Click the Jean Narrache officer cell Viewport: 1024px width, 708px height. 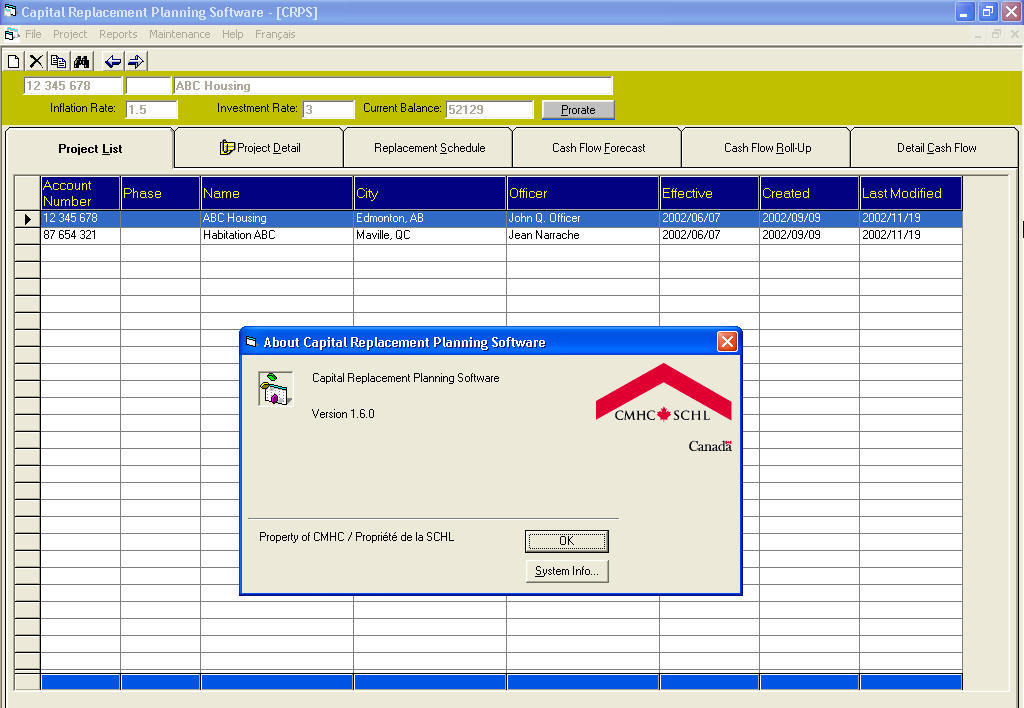[583, 235]
